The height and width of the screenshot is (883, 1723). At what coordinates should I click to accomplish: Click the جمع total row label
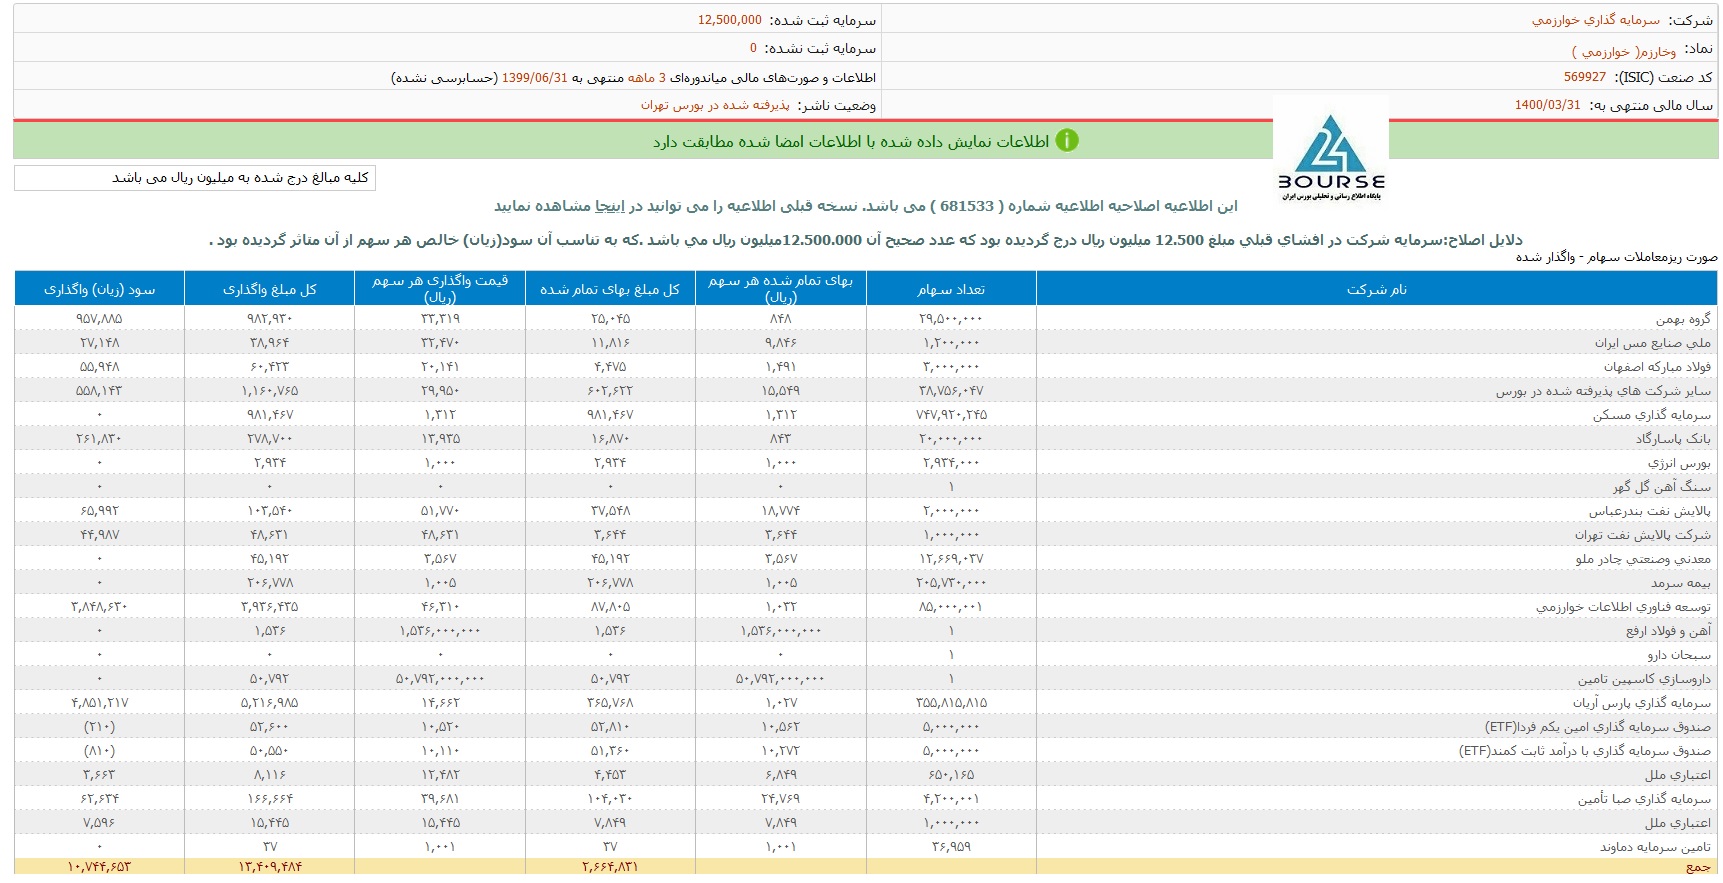[1698, 867]
